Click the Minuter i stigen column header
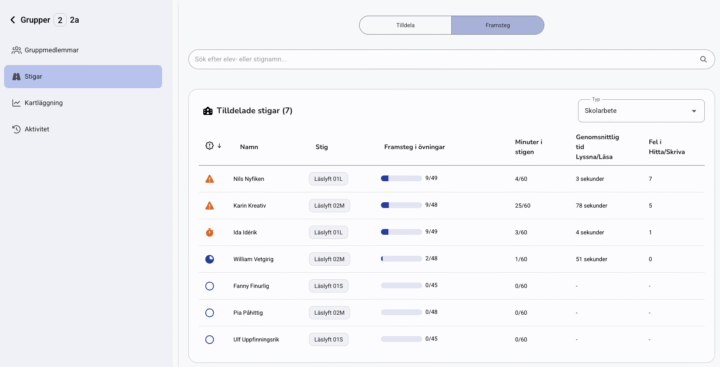This screenshot has width=720, height=367. tap(528, 147)
